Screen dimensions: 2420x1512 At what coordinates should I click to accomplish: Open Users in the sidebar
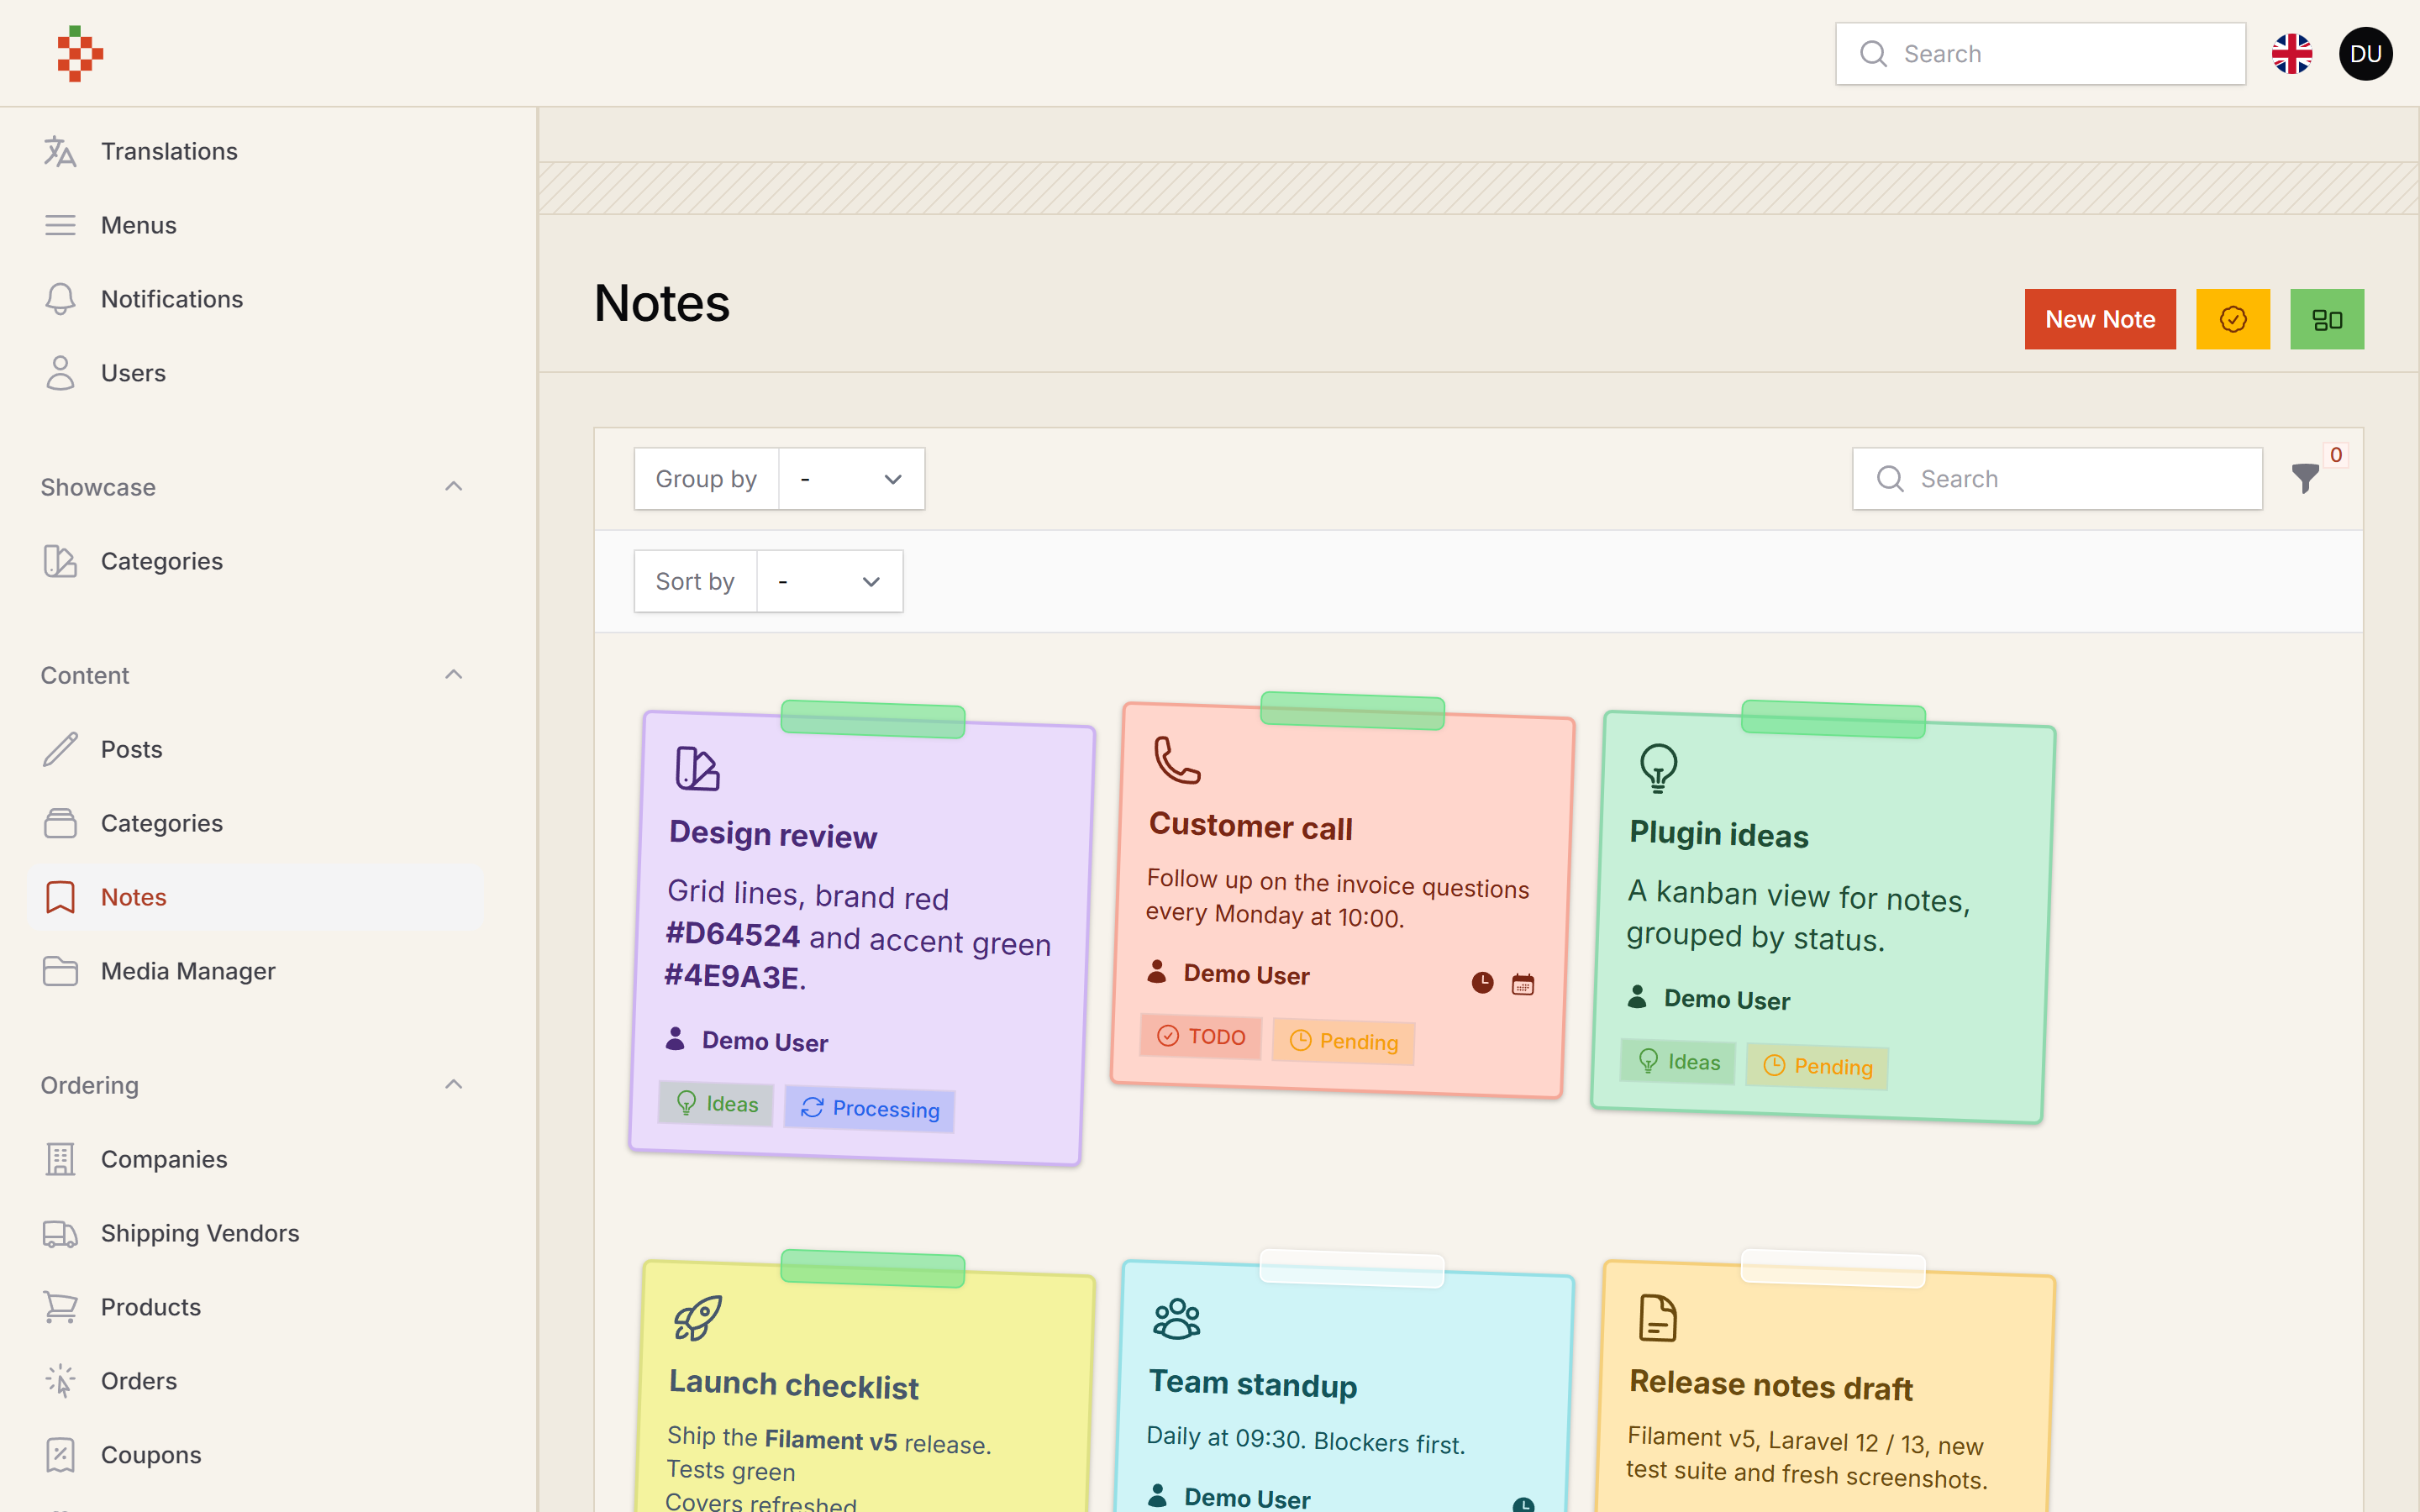pos(256,373)
